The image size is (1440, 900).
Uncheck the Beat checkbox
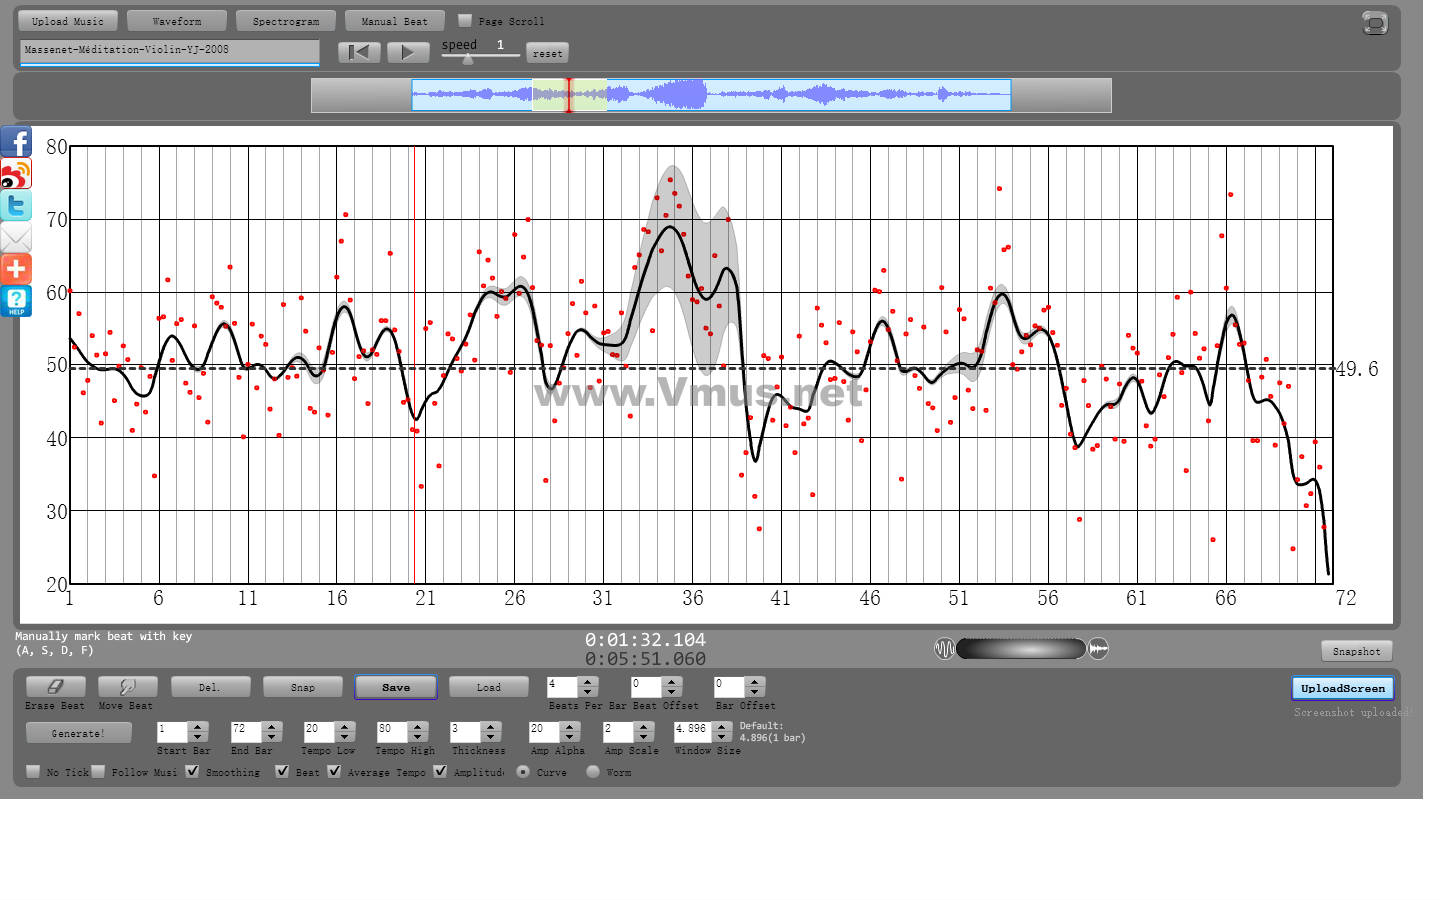(282, 771)
